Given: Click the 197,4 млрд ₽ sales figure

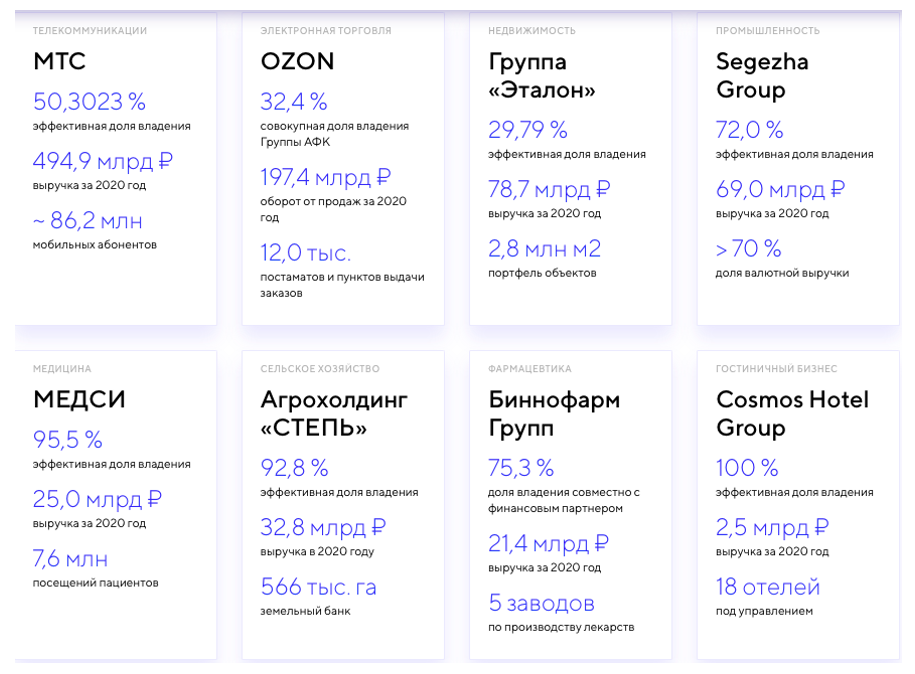Looking at the screenshot, I should click(325, 178).
